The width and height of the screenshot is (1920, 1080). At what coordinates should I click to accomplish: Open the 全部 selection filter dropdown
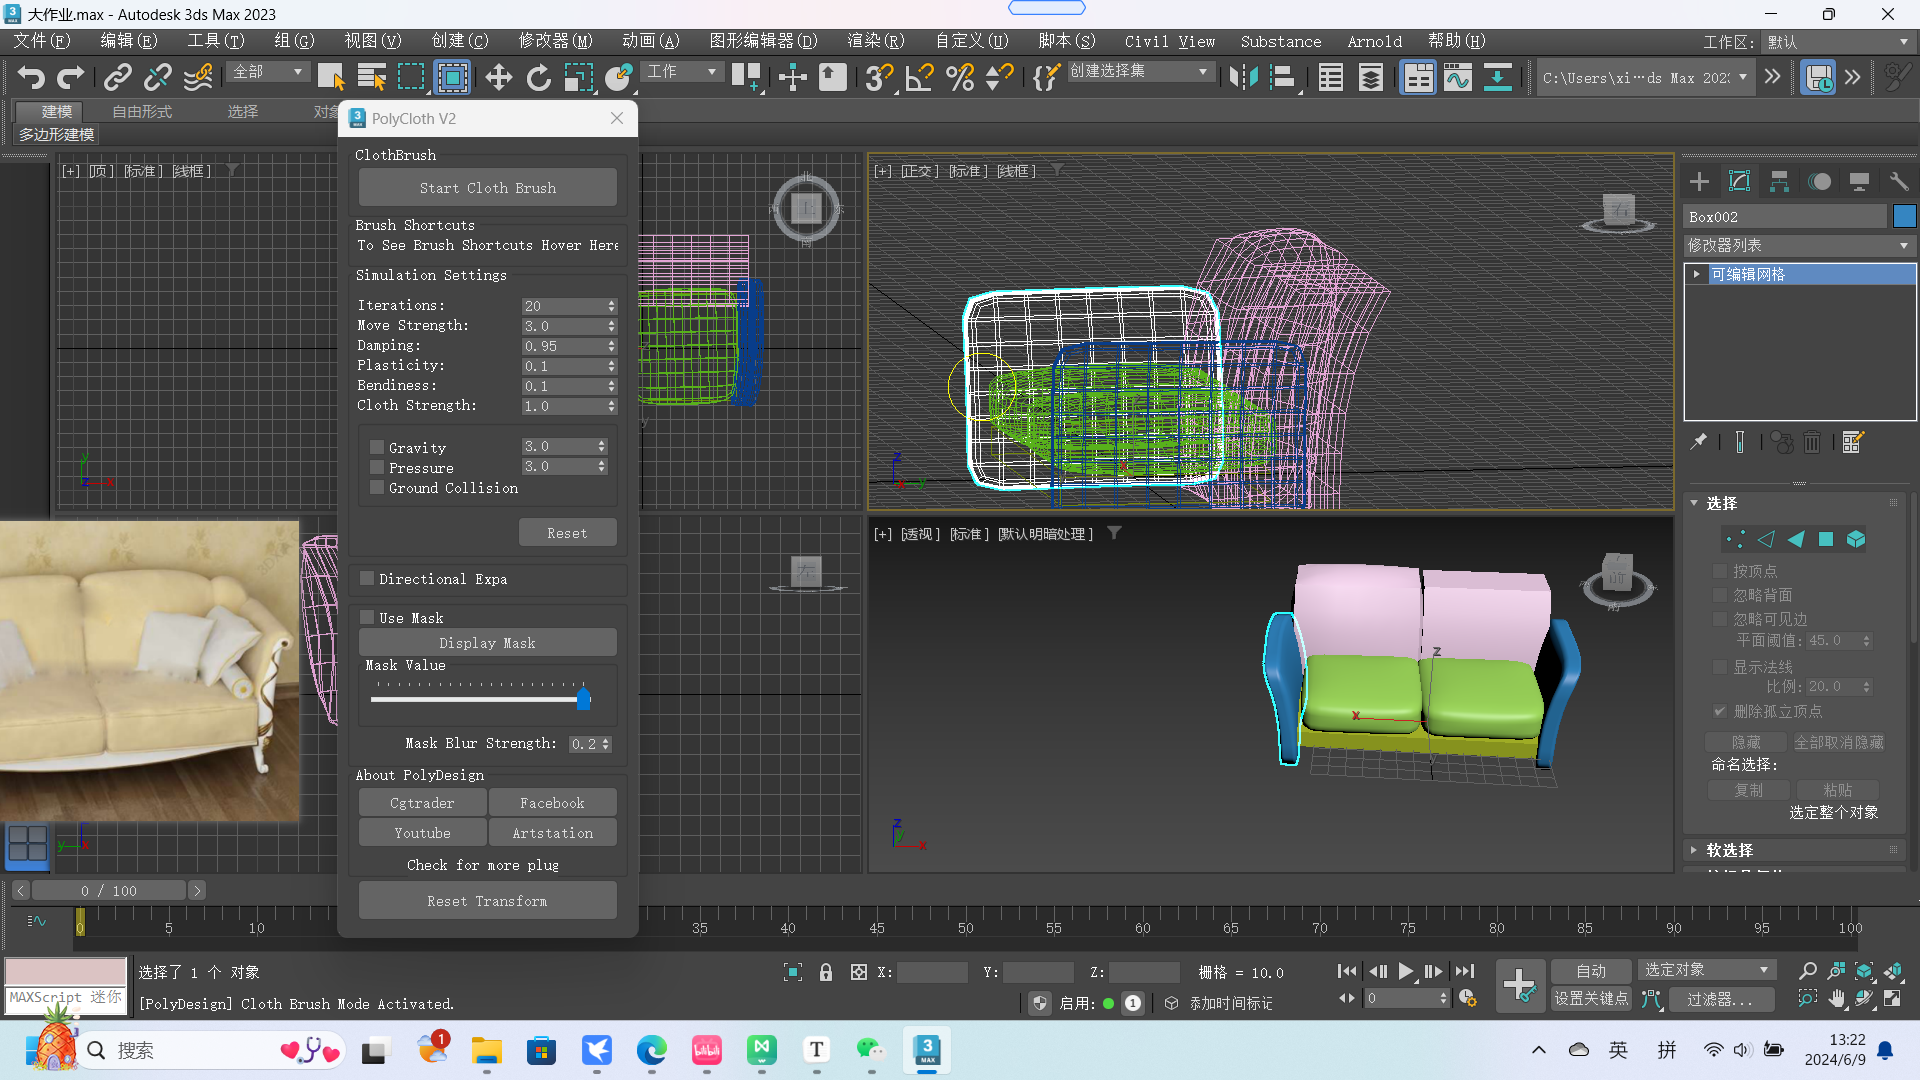[267, 72]
